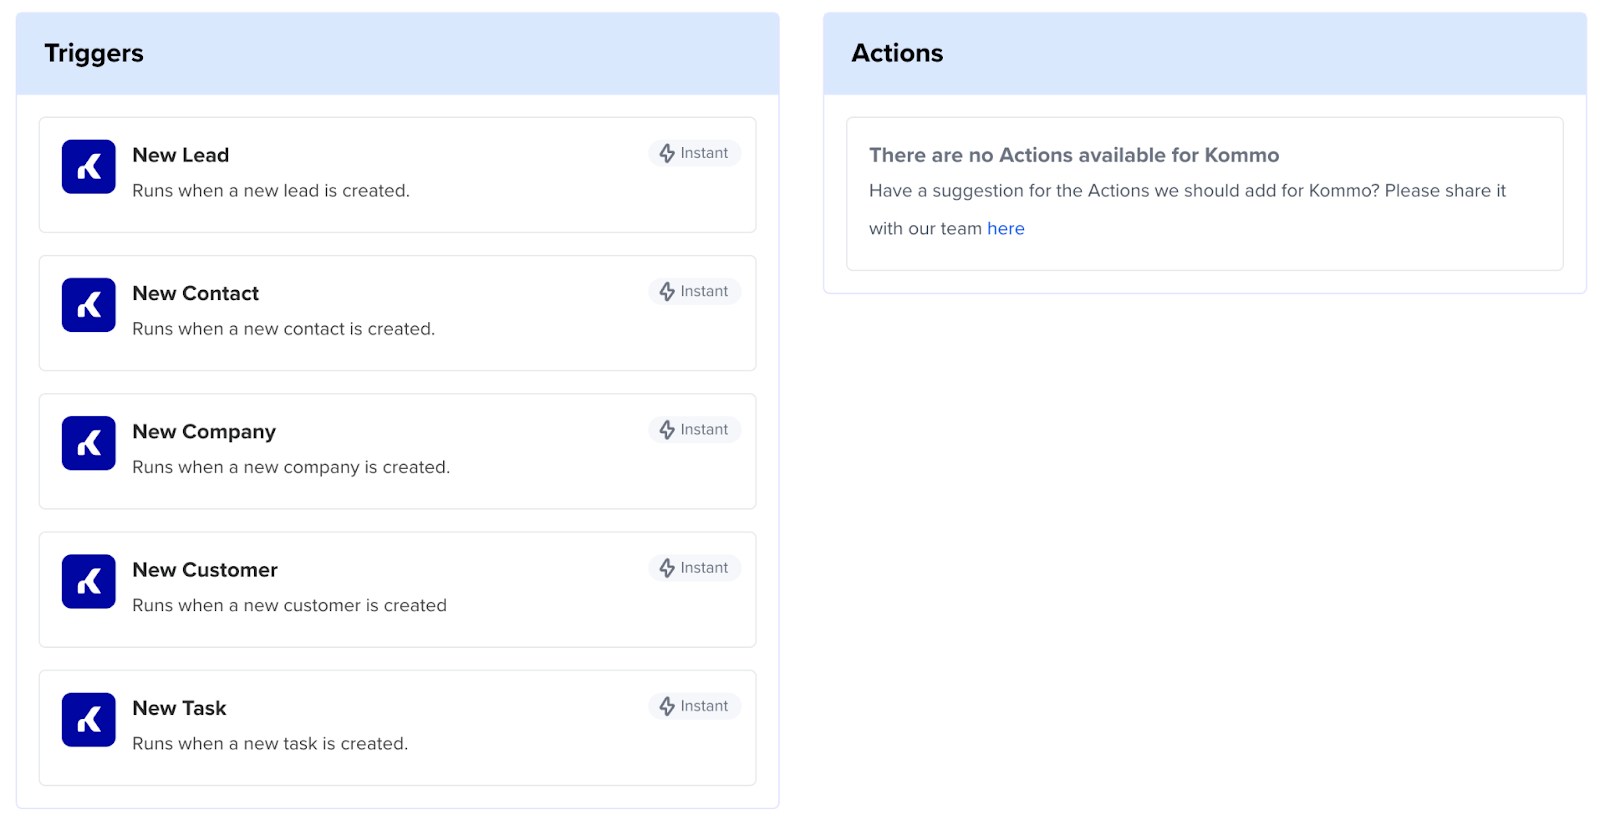Click the Kommo icon beside New Contact
Viewport: 1600px width, 816px height.
pos(88,305)
